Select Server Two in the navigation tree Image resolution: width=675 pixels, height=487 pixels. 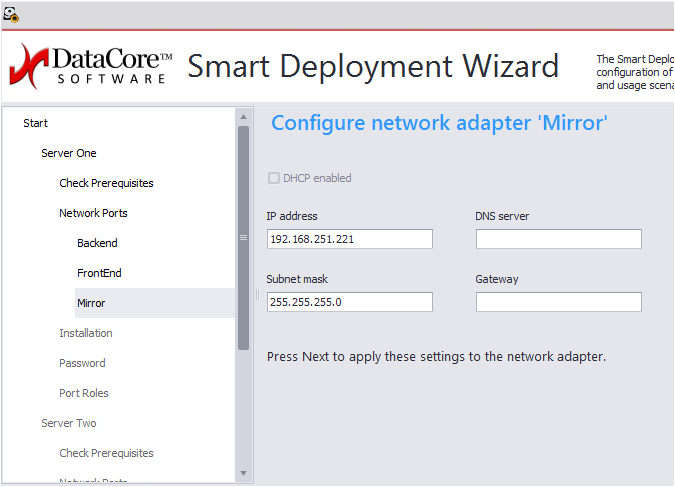69,423
